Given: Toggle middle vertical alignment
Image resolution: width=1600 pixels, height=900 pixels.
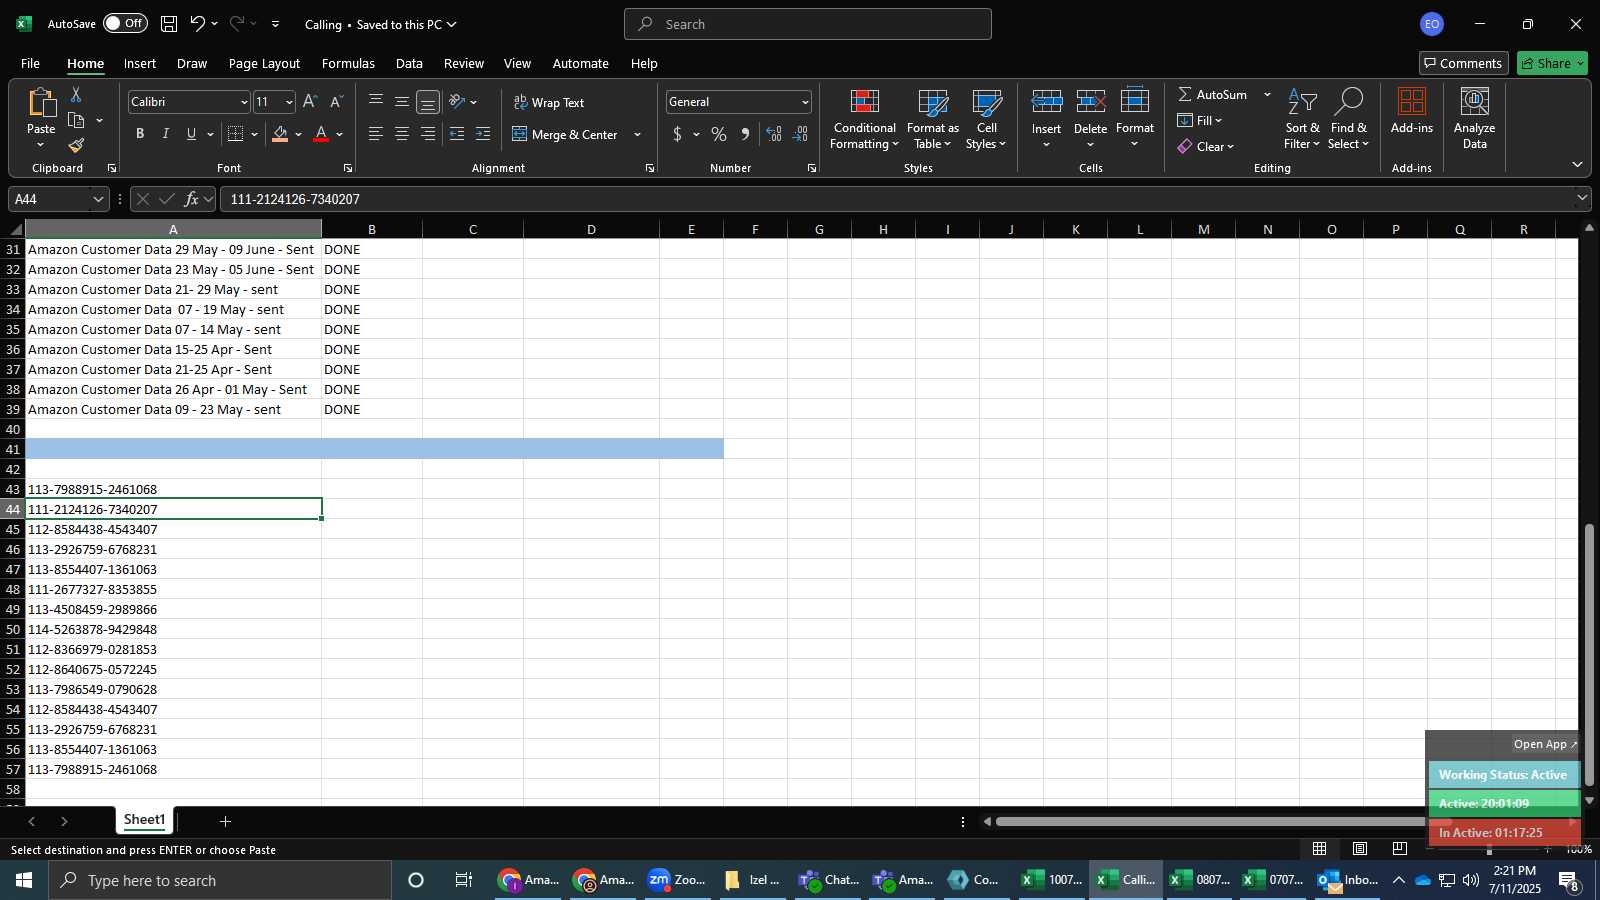Looking at the screenshot, I should click(x=402, y=101).
